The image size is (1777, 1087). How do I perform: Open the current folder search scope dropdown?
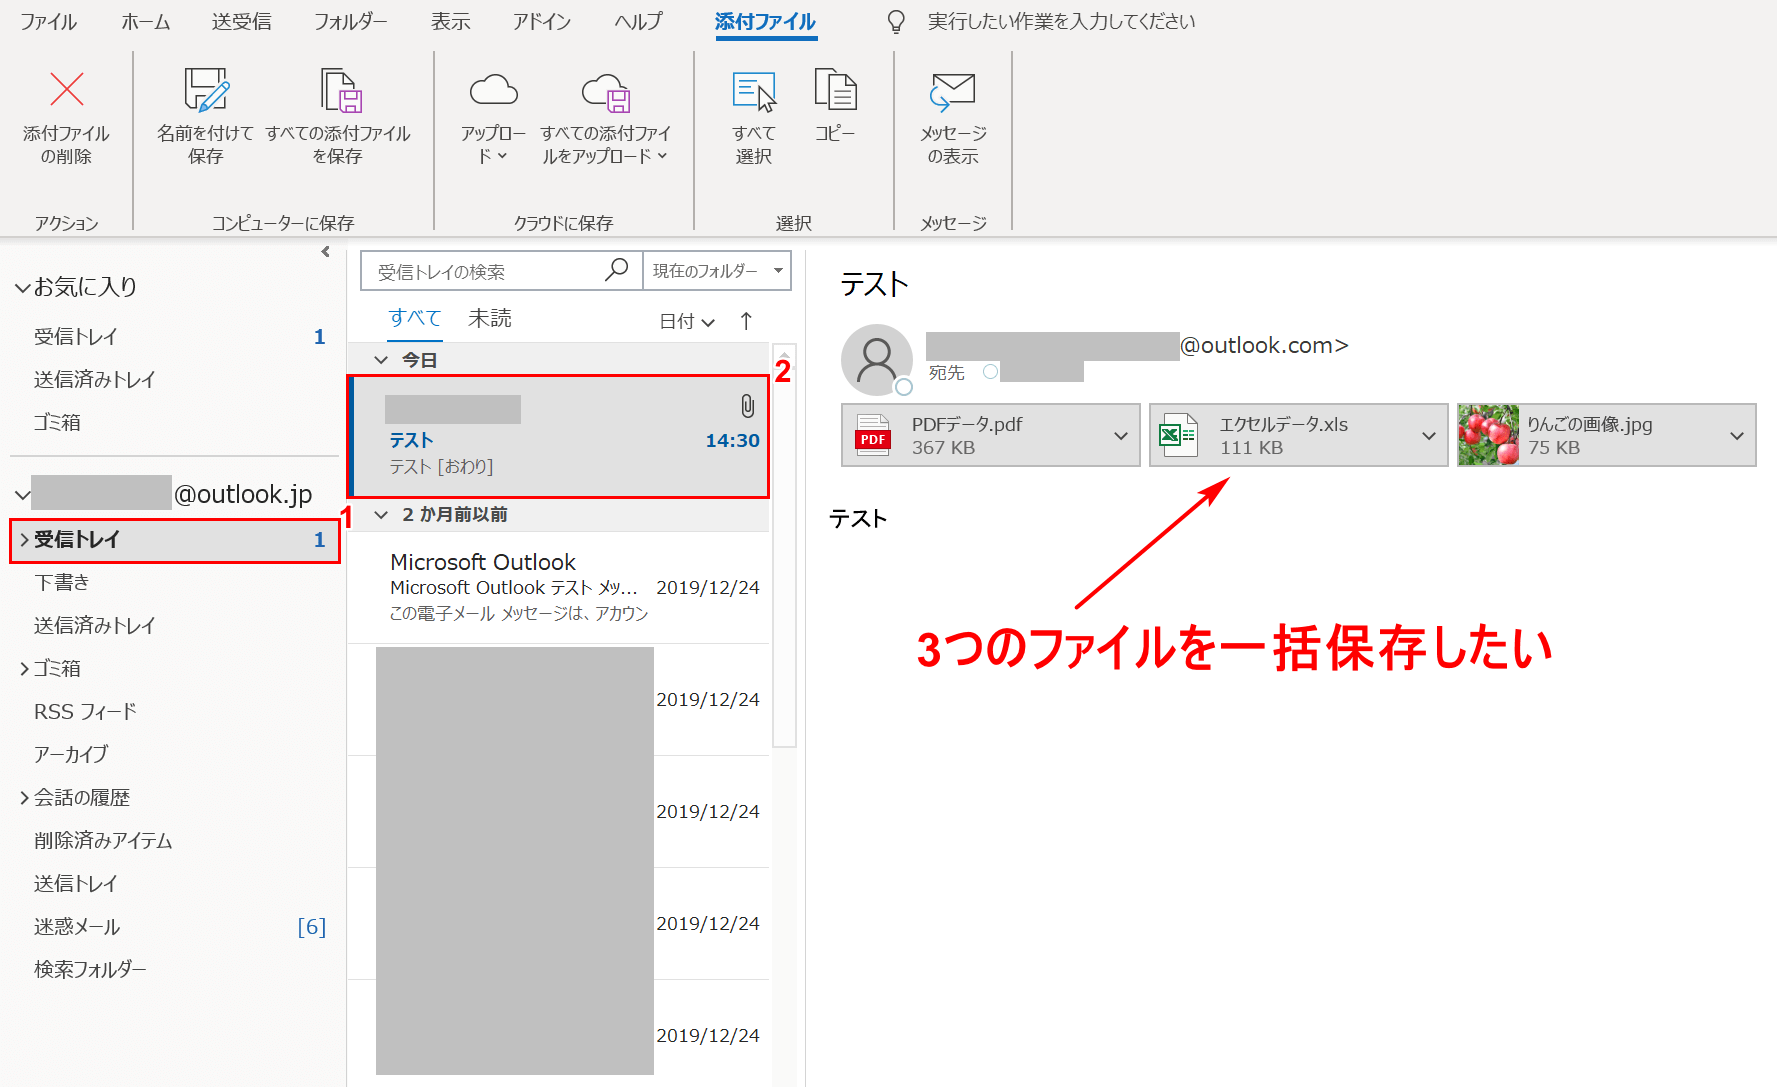716,271
